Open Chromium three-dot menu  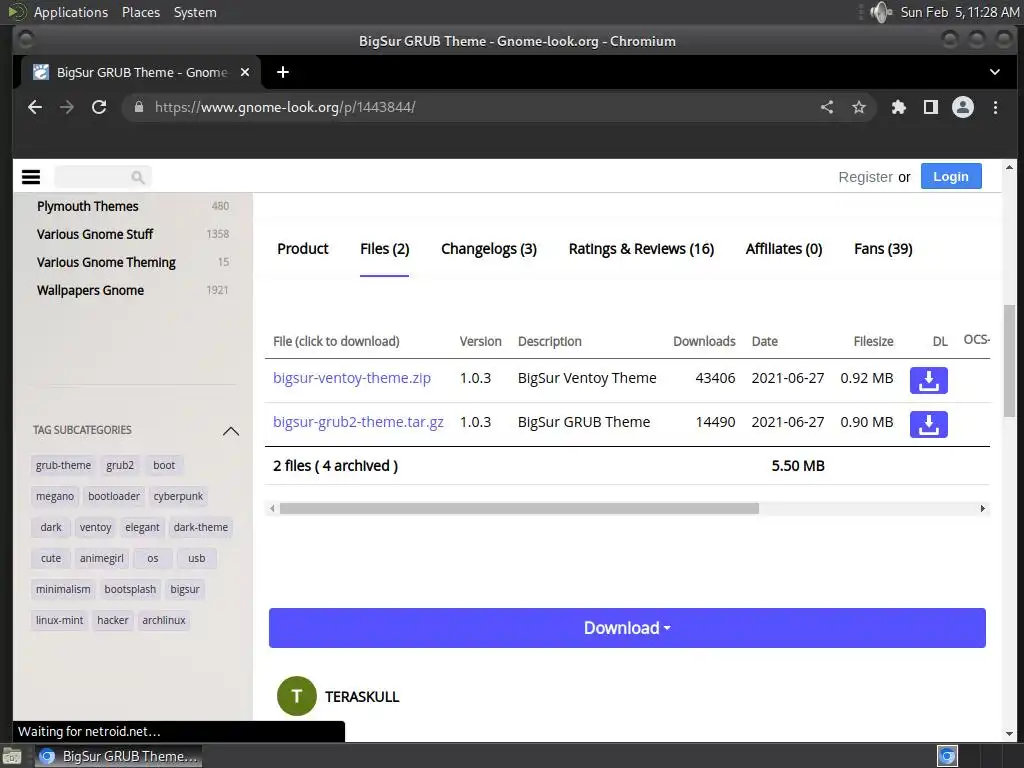pos(995,107)
